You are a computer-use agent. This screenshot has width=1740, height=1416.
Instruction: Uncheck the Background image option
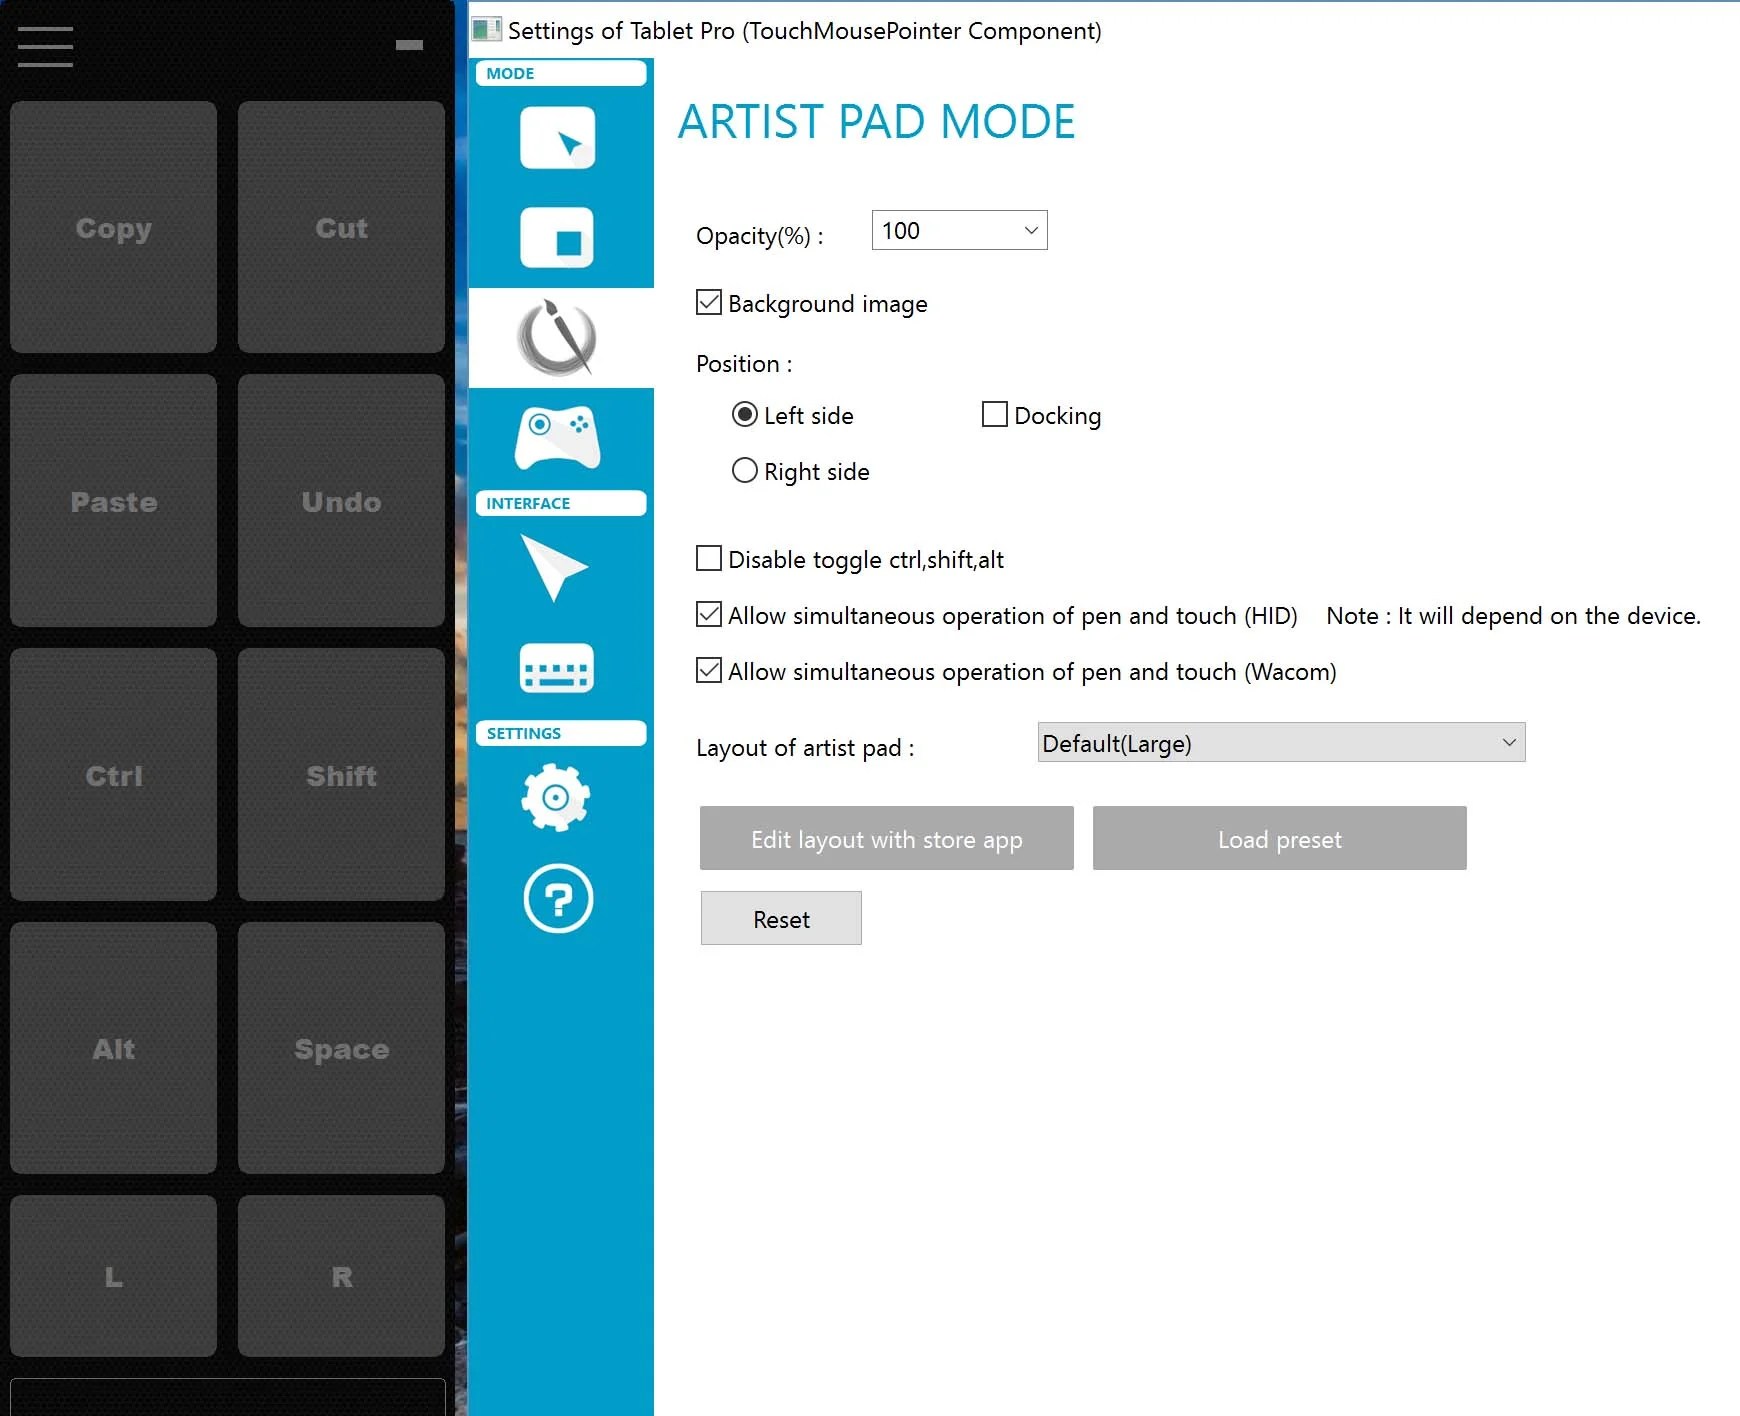(x=708, y=302)
